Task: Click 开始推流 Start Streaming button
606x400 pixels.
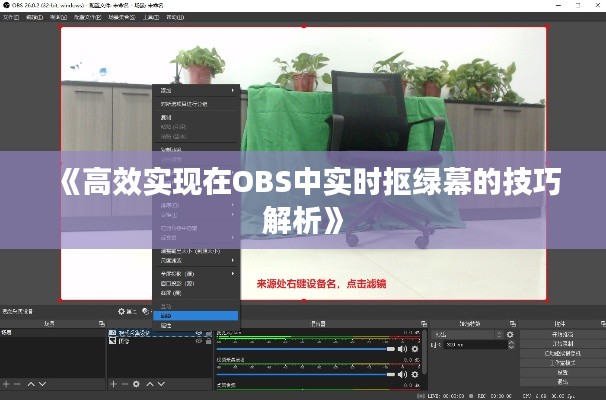Action: point(562,334)
